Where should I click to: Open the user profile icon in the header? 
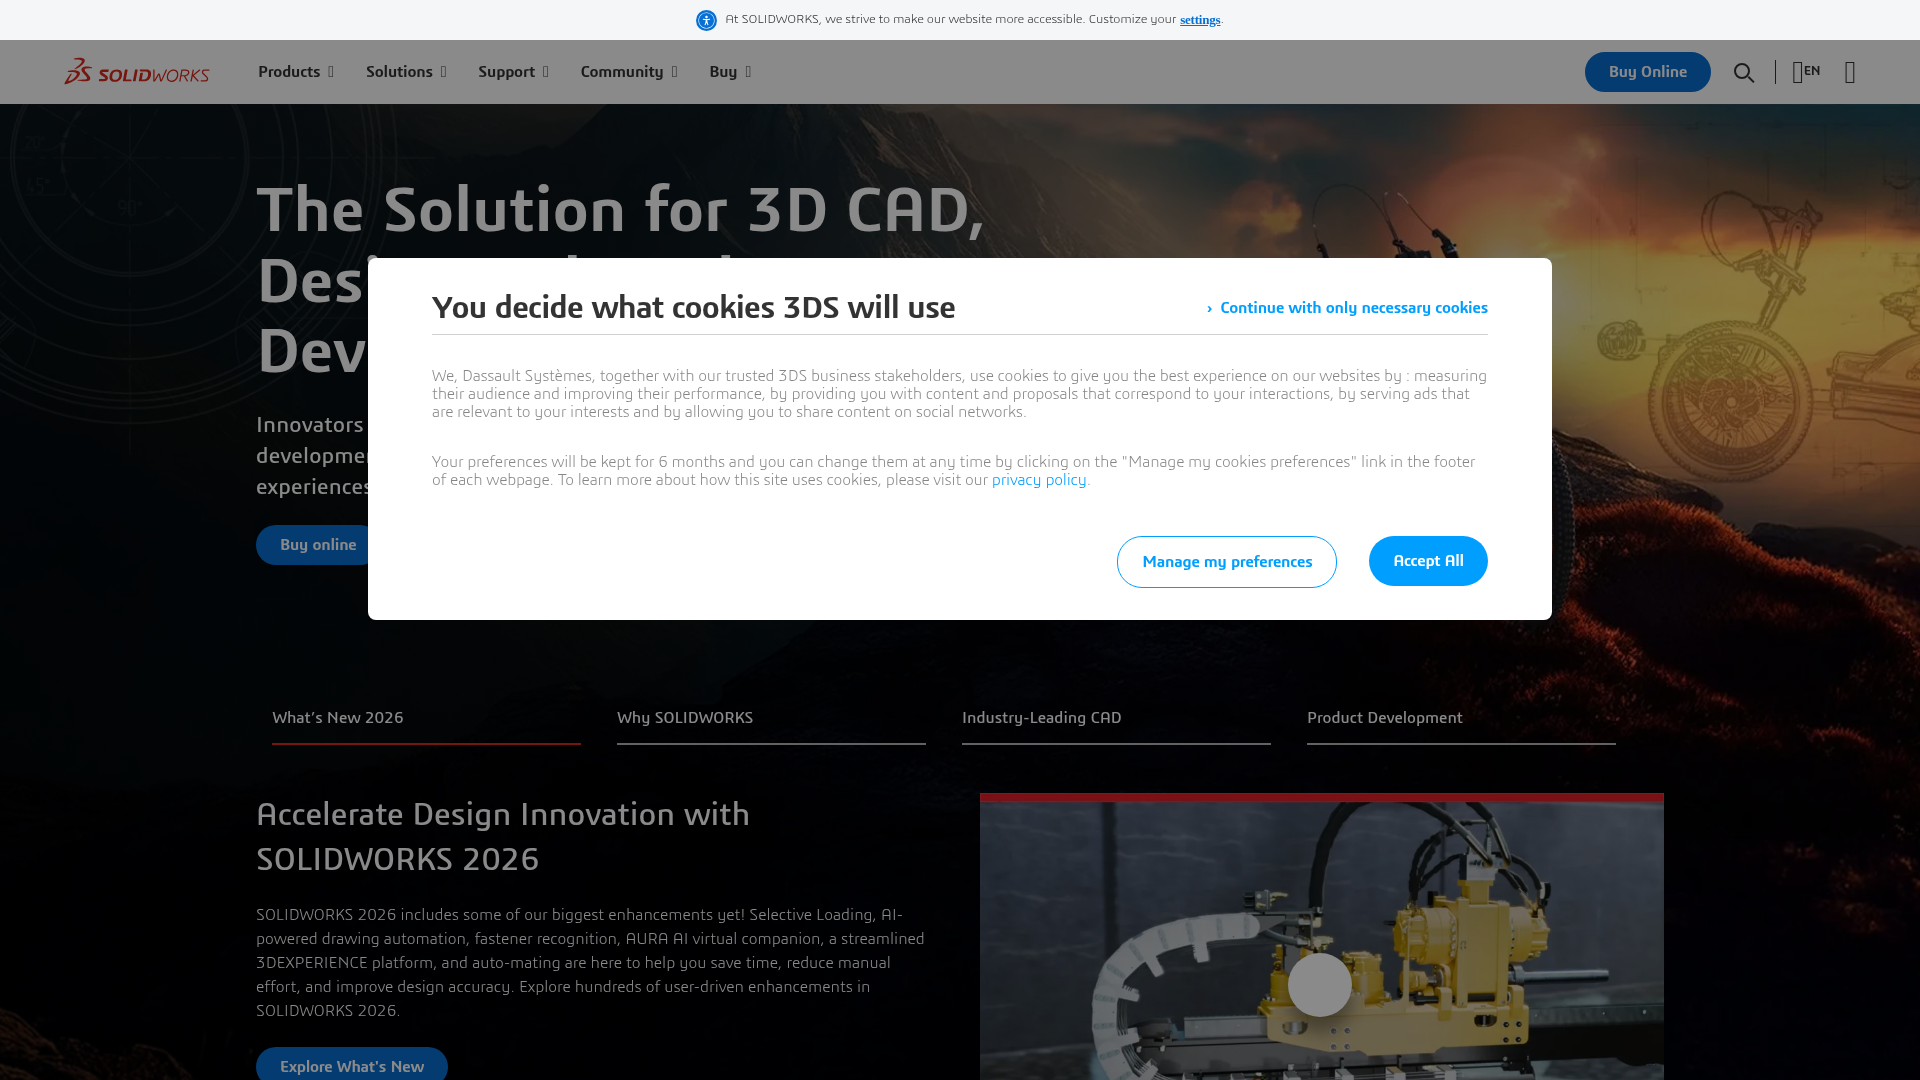click(x=1850, y=72)
